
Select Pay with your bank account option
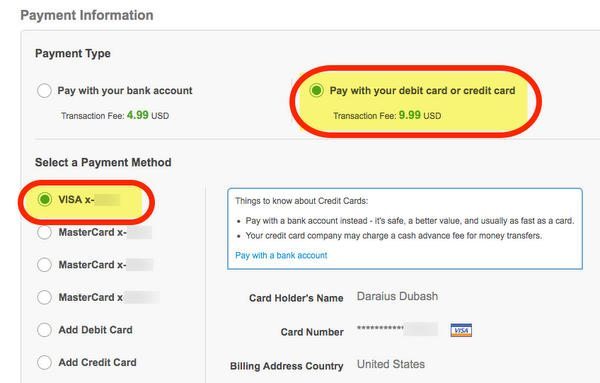point(44,91)
